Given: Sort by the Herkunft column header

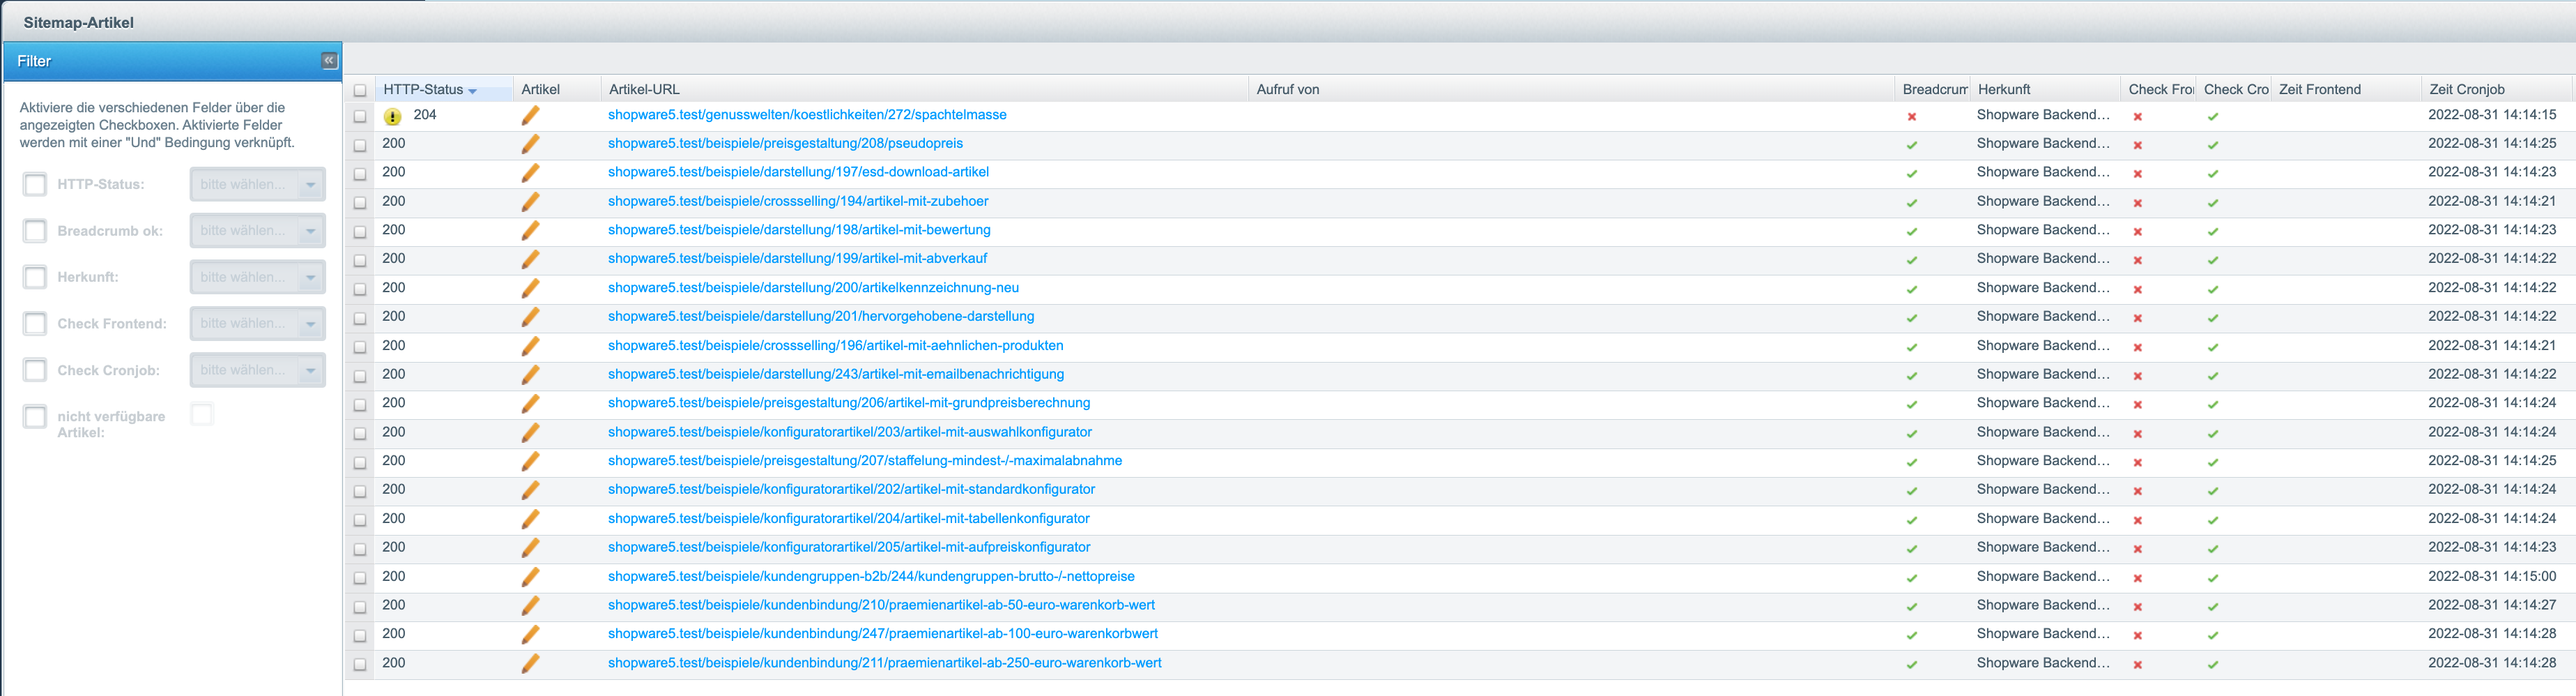Looking at the screenshot, I should click(x=2044, y=89).
